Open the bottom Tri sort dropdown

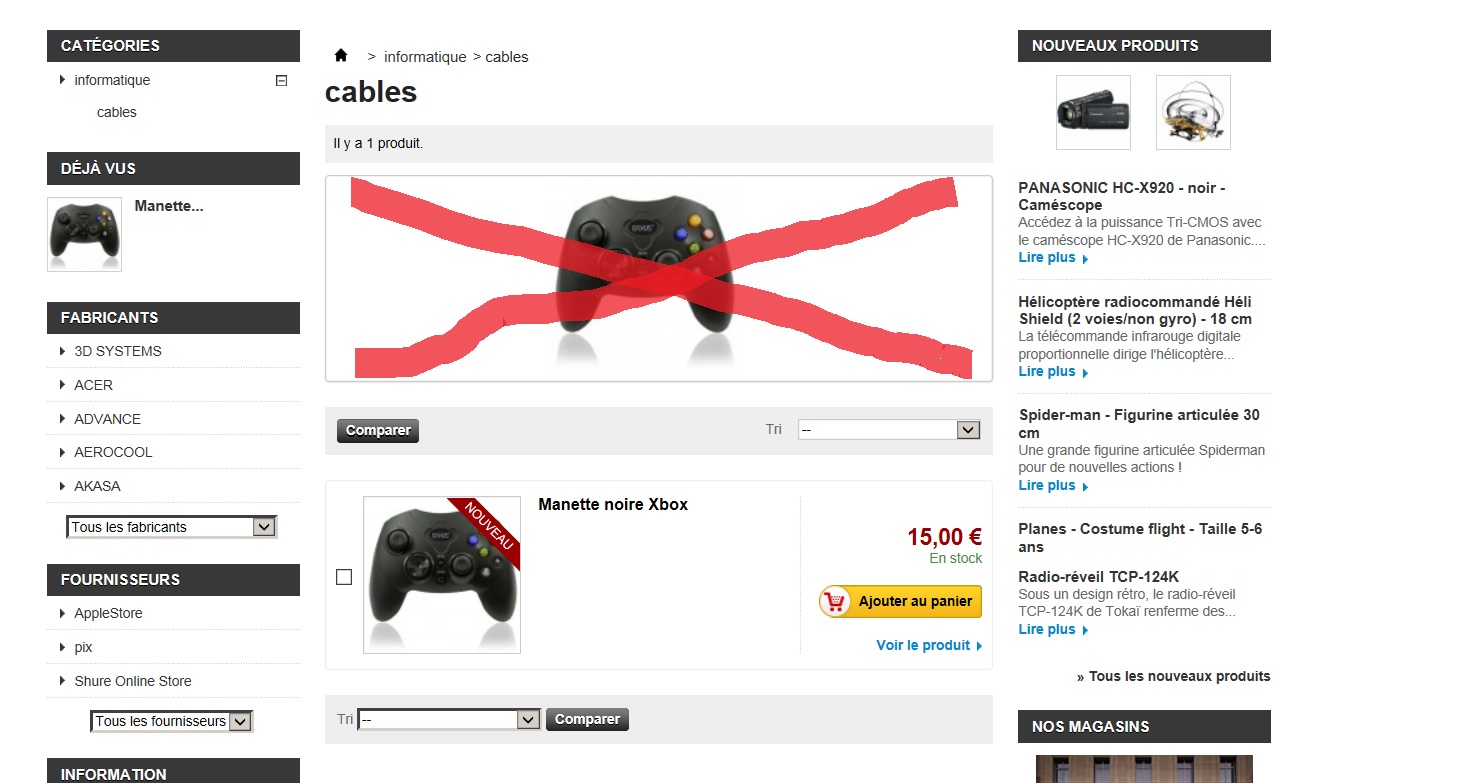(x=449, y=720)
